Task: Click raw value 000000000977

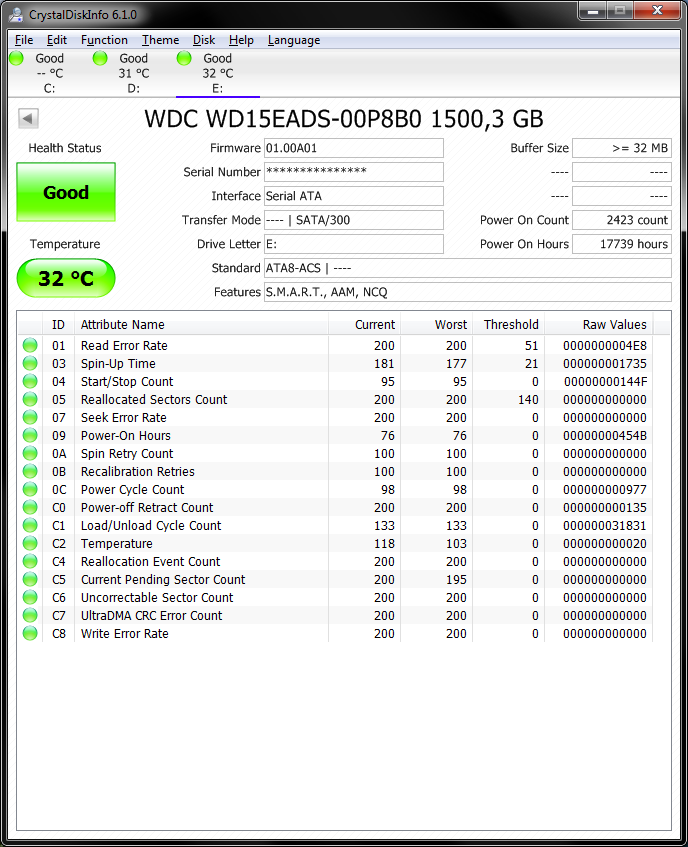Action: click(605, 490)
